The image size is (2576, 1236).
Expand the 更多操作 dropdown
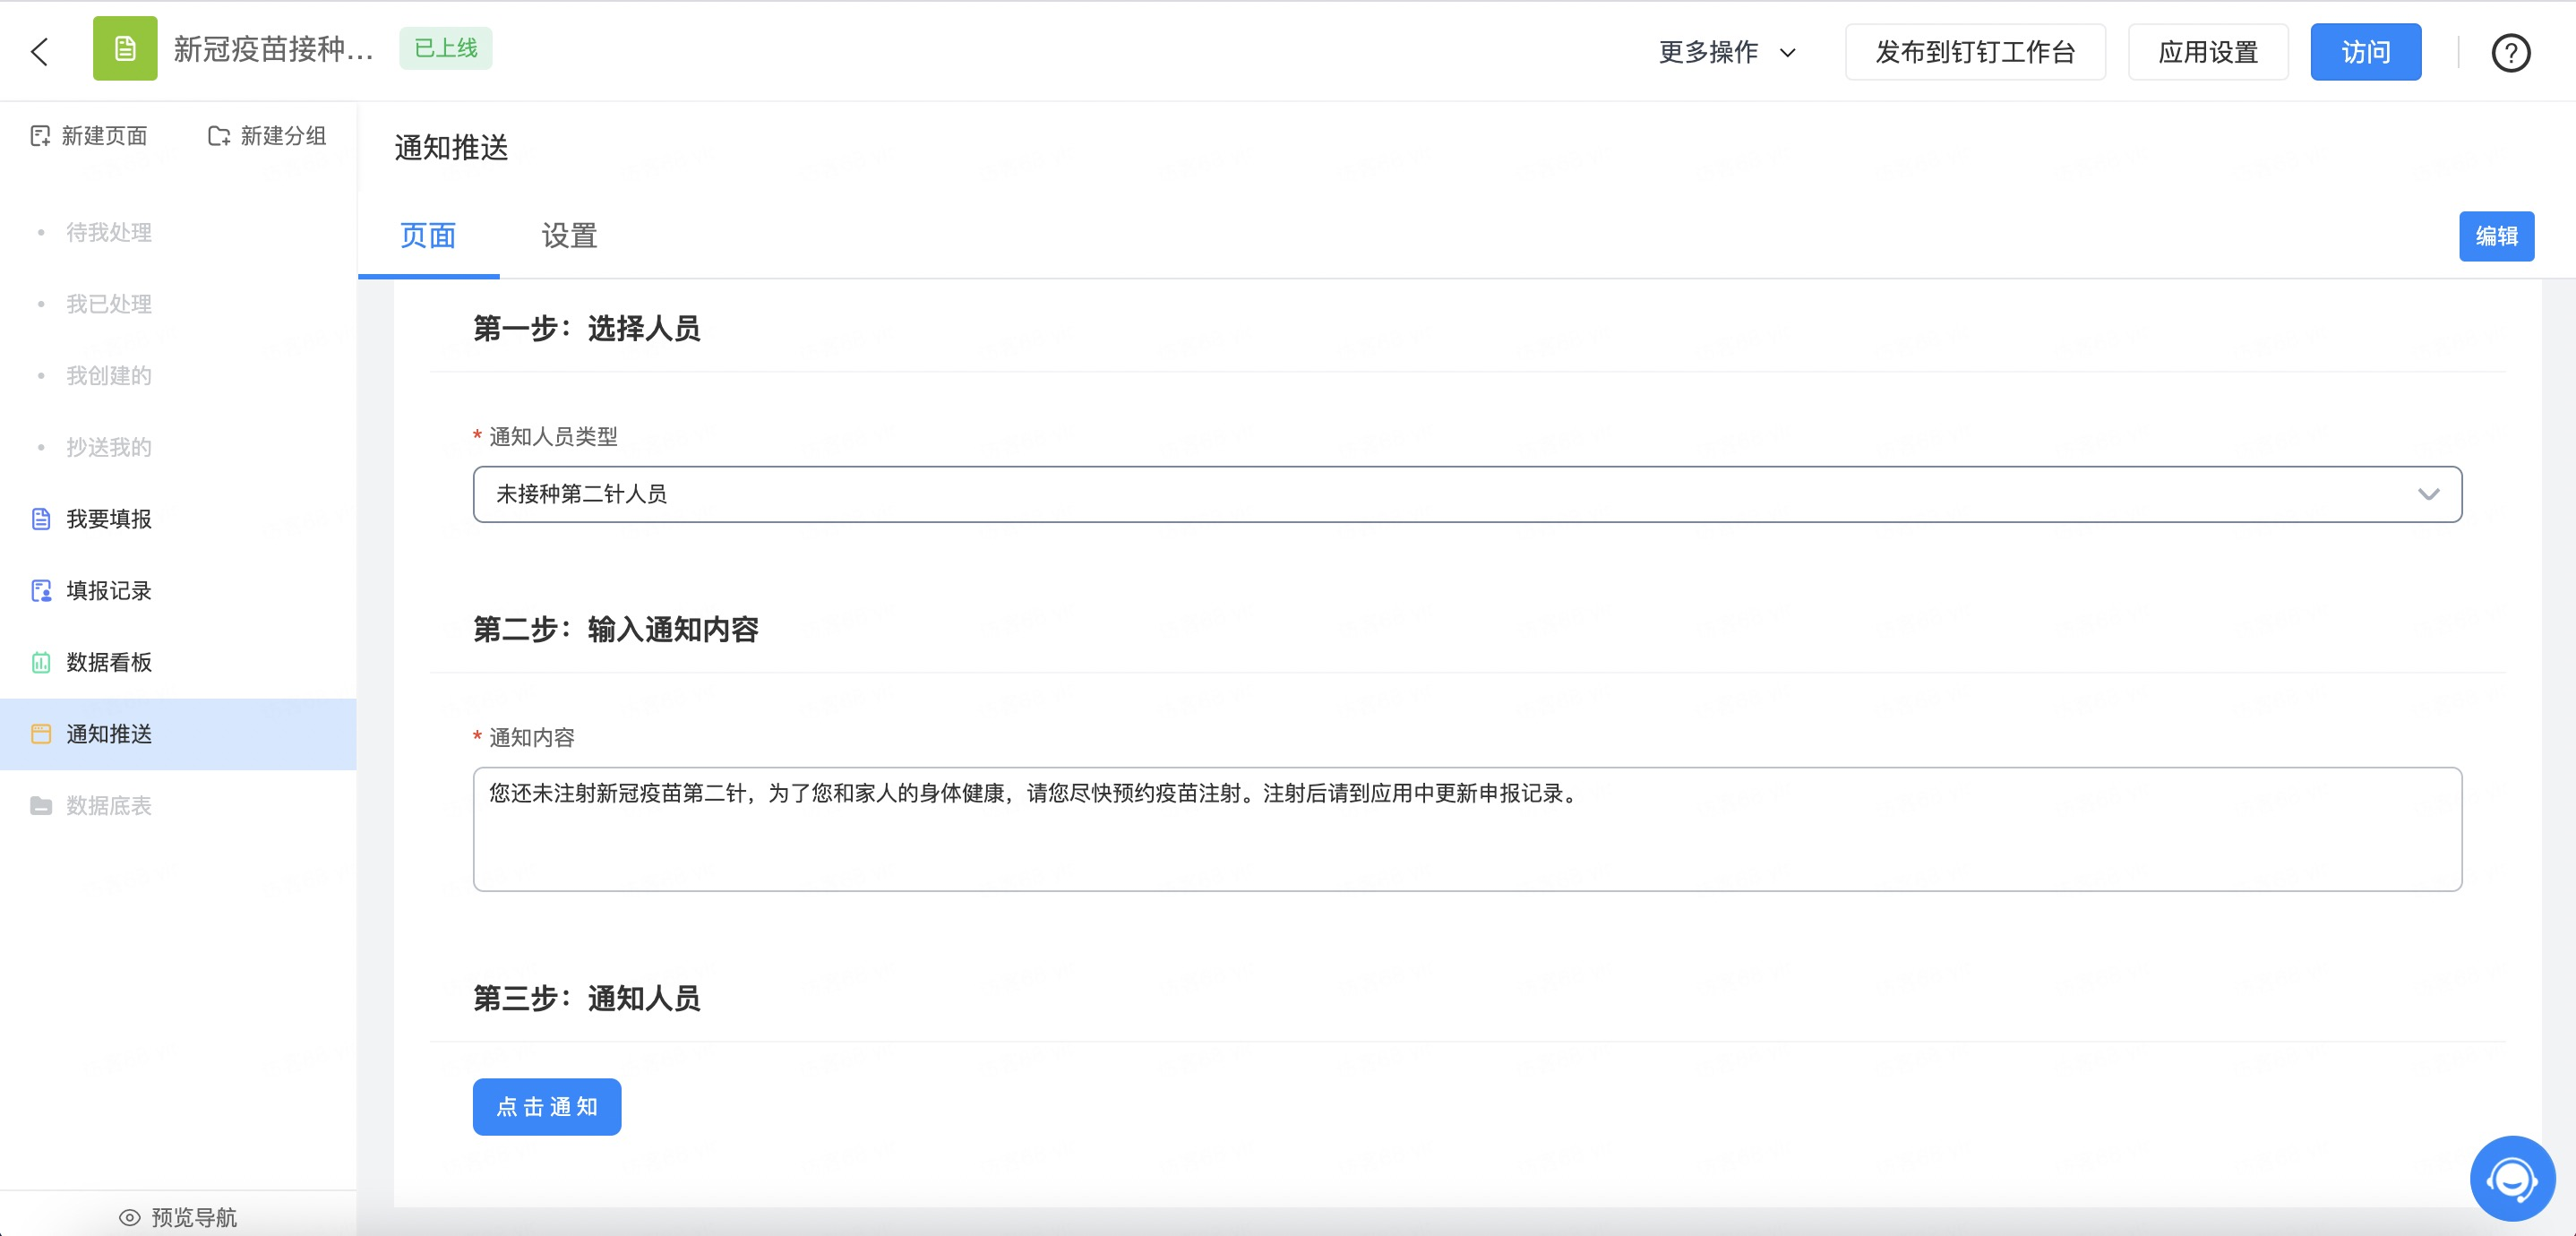(1727, 52)
